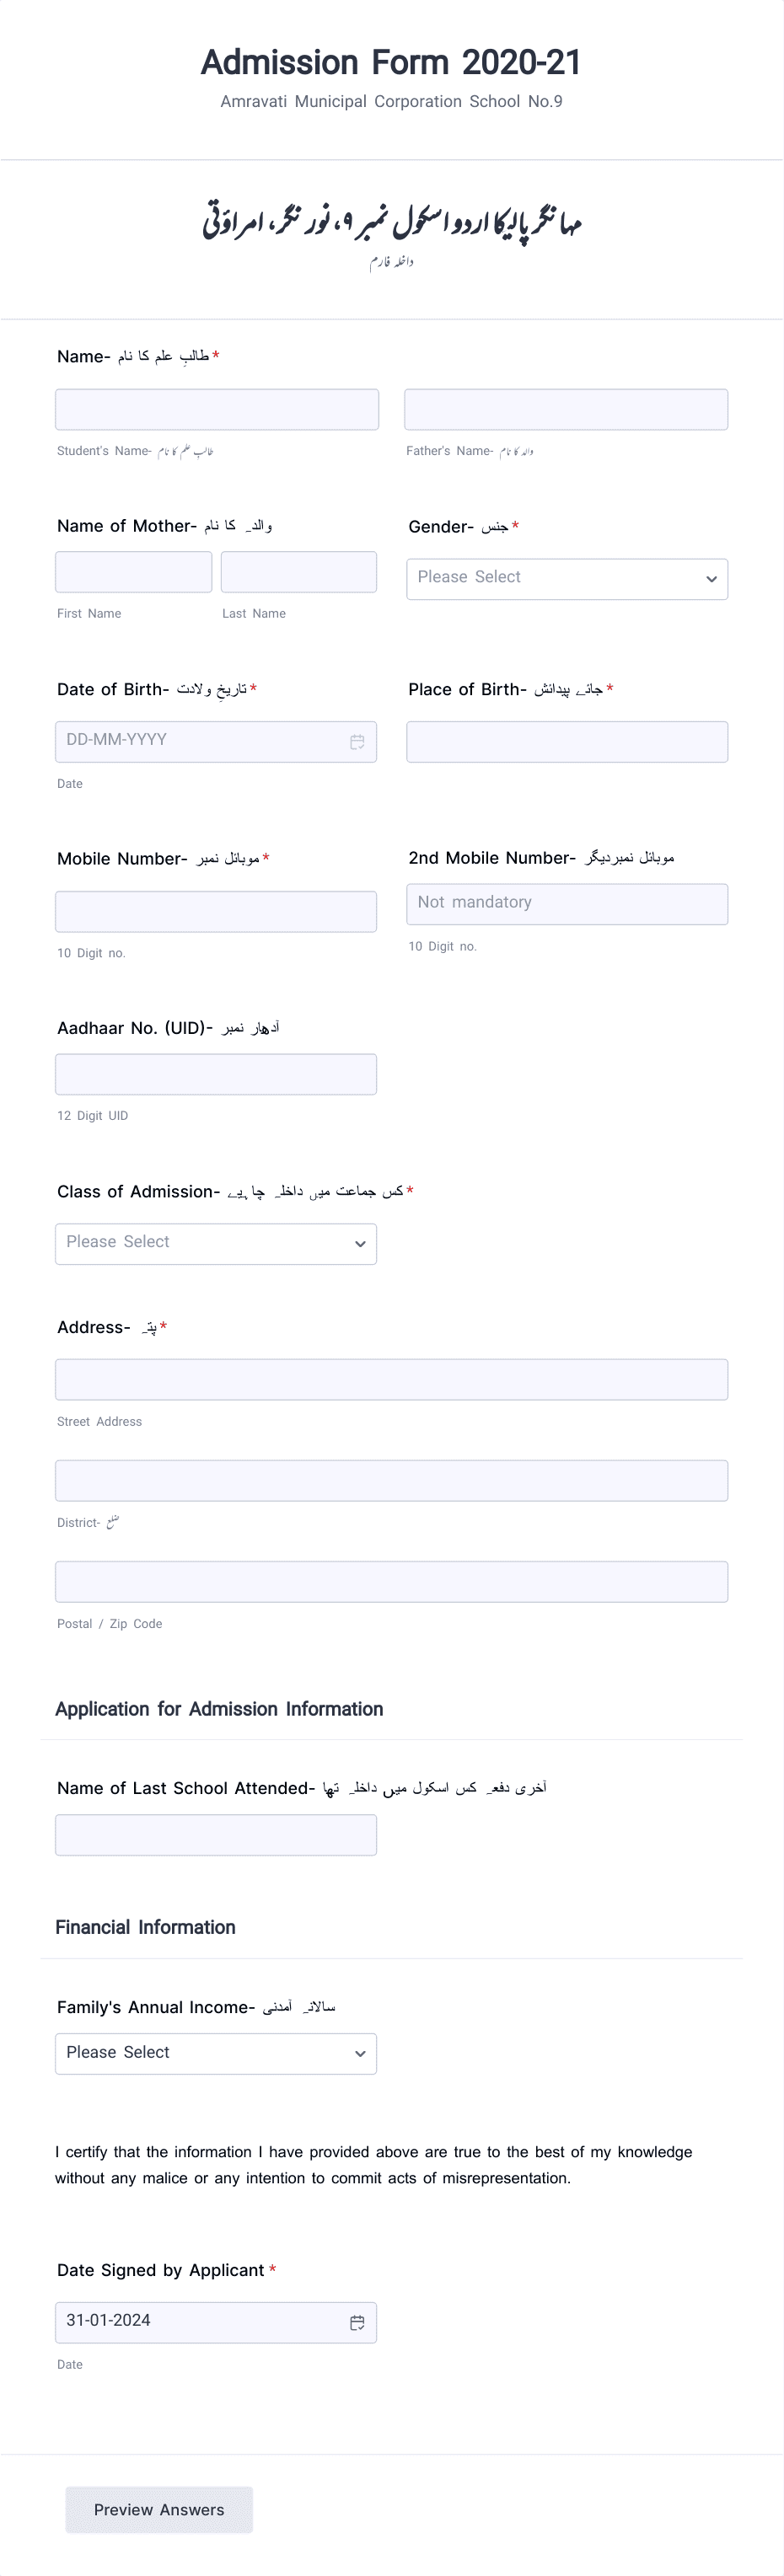Click the Place of Birth field

tap(566, 741)
